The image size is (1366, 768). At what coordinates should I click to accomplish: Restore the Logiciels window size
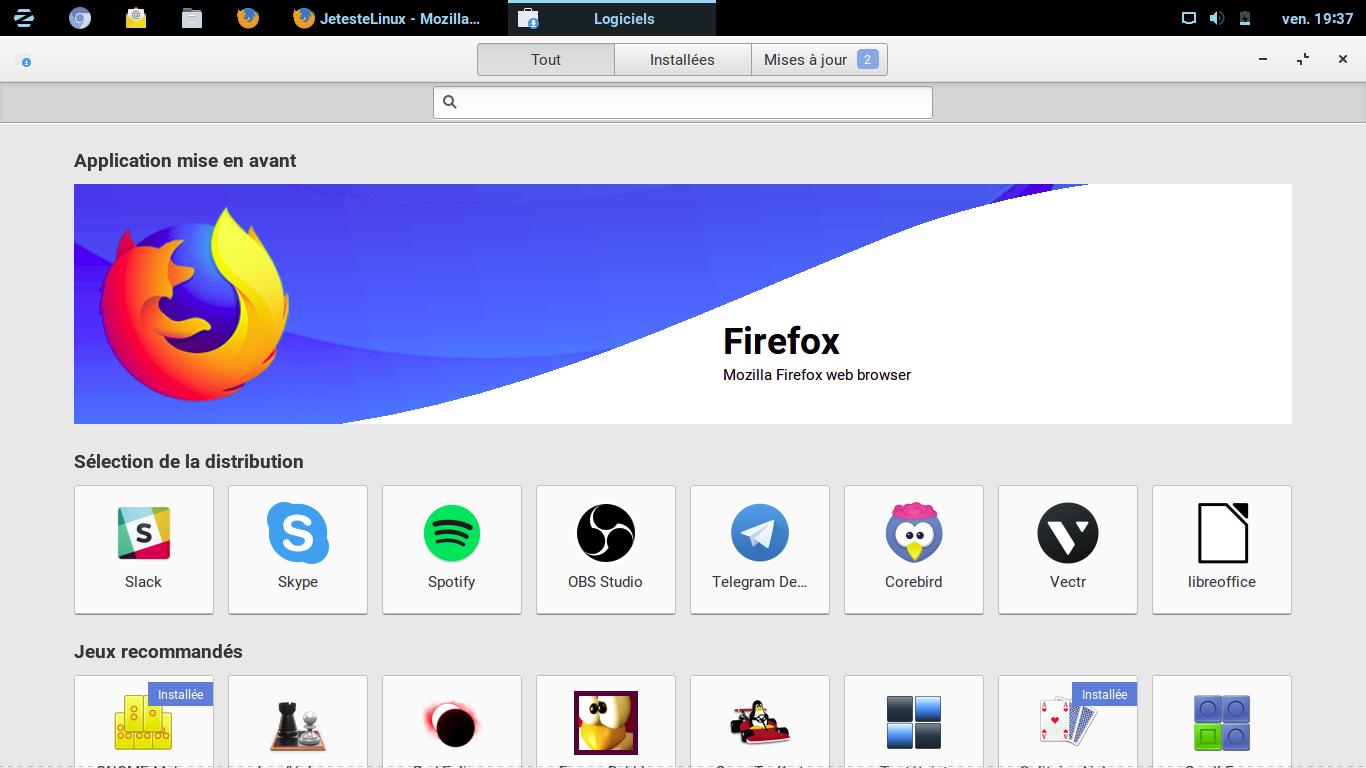tap(1303, 60)
